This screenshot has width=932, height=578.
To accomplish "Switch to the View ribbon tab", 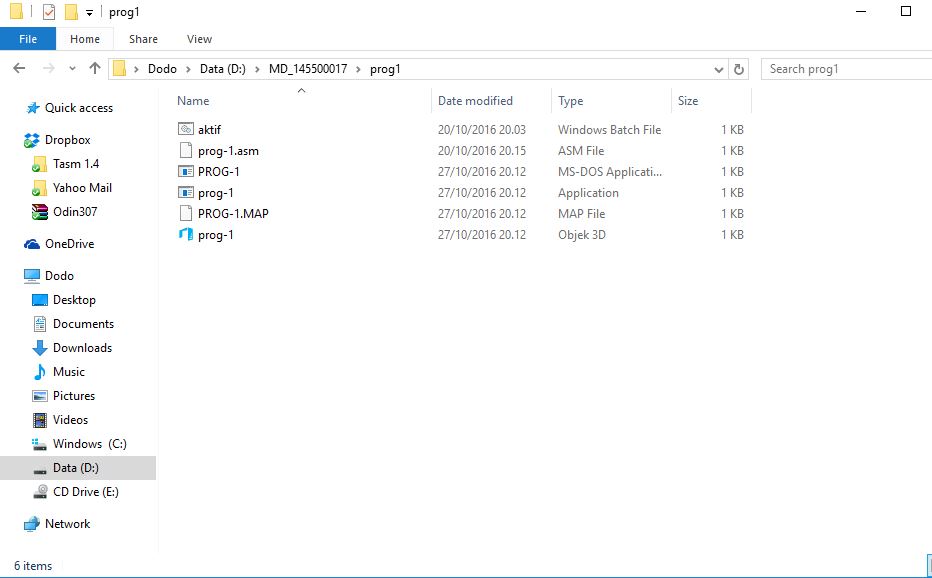I will click(x=199, y=38).
